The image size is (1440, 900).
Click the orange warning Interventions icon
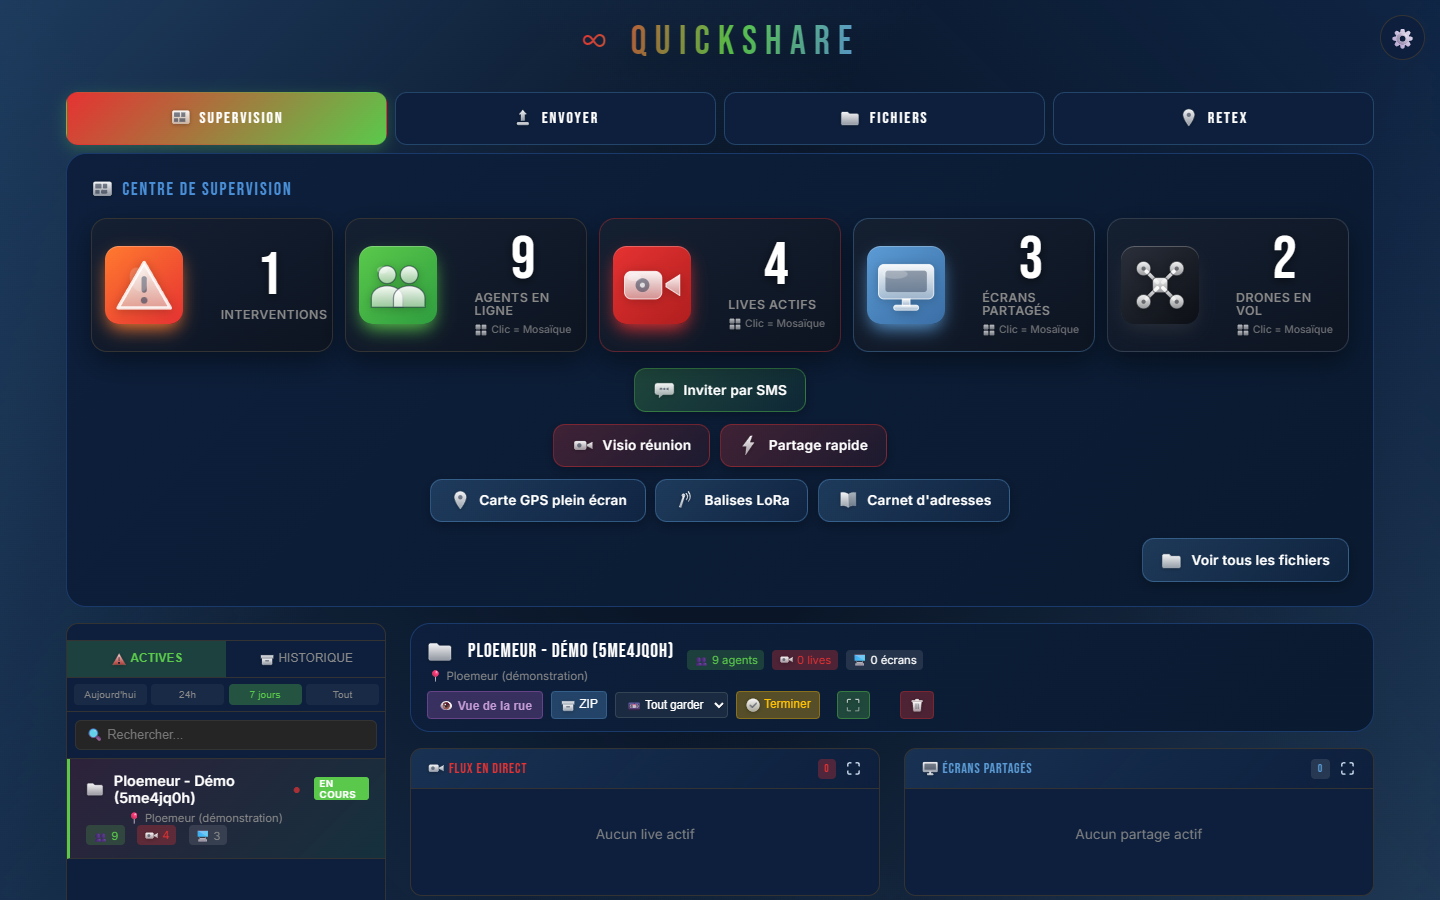click(144, 285)
